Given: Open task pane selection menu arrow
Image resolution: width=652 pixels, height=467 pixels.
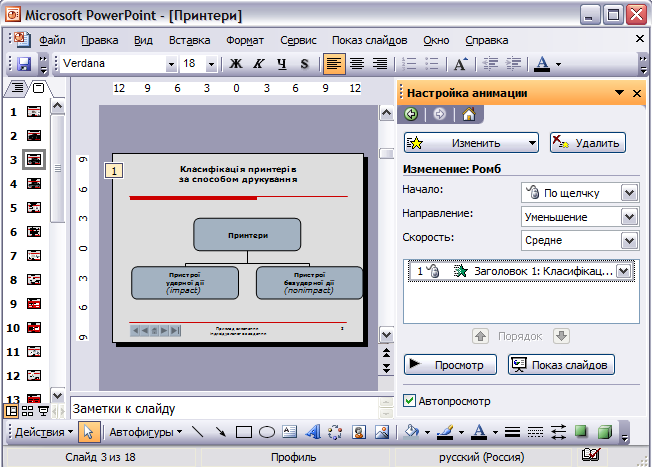Looking at the screenshot, I should coord(619,93).
